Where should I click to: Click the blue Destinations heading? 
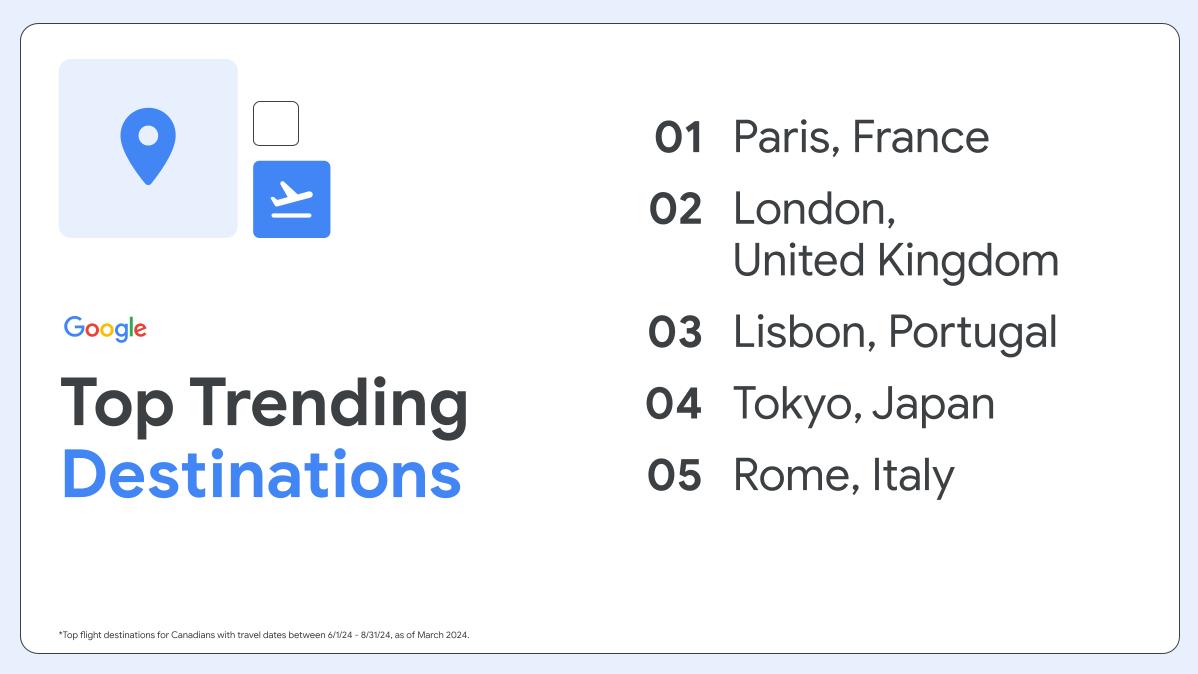coord(261,475)
